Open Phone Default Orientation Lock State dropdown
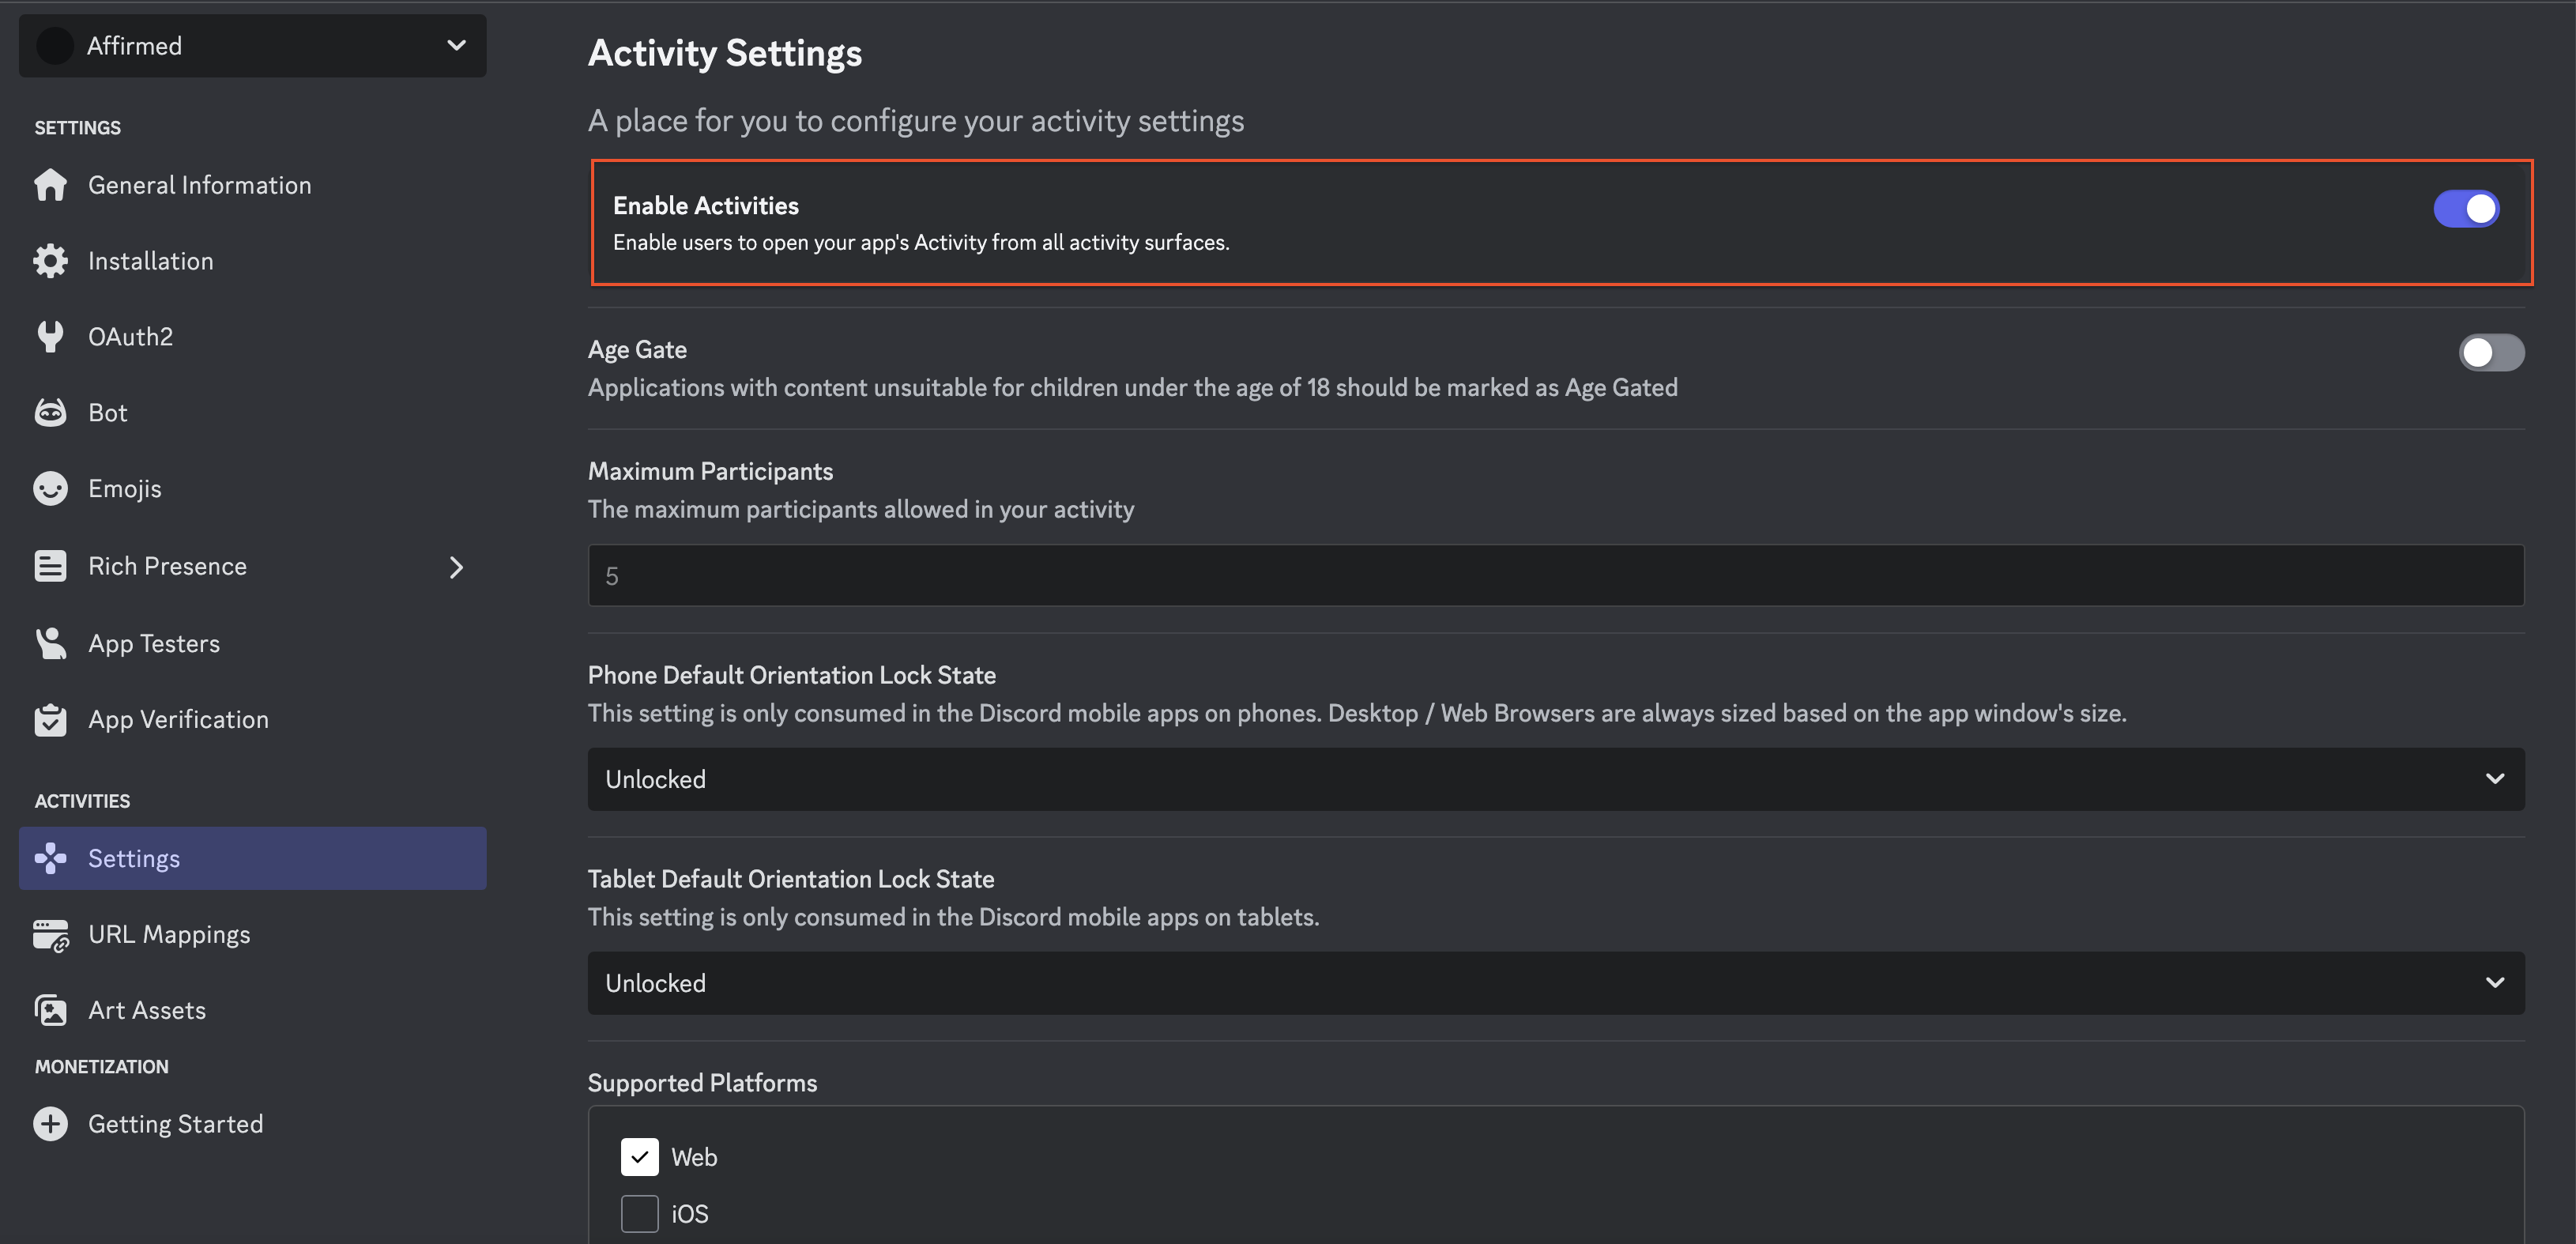This screenshot has width=2576, height=1244. tap(1556, 779)
